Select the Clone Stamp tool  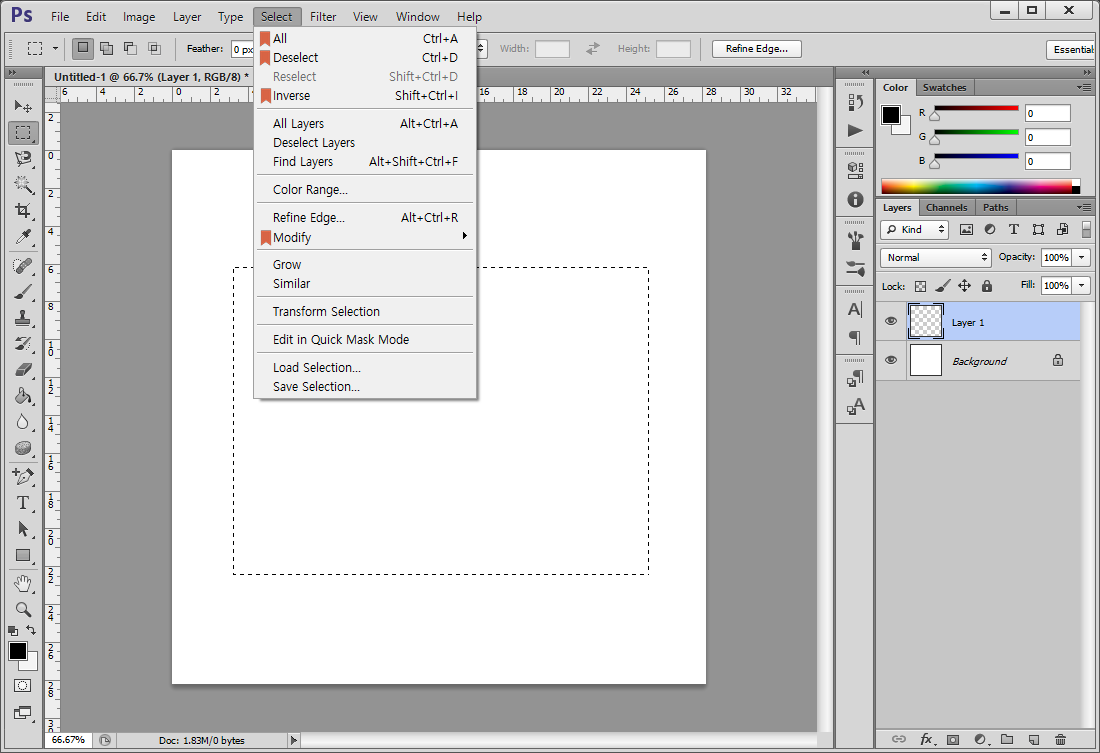[23, 318]
